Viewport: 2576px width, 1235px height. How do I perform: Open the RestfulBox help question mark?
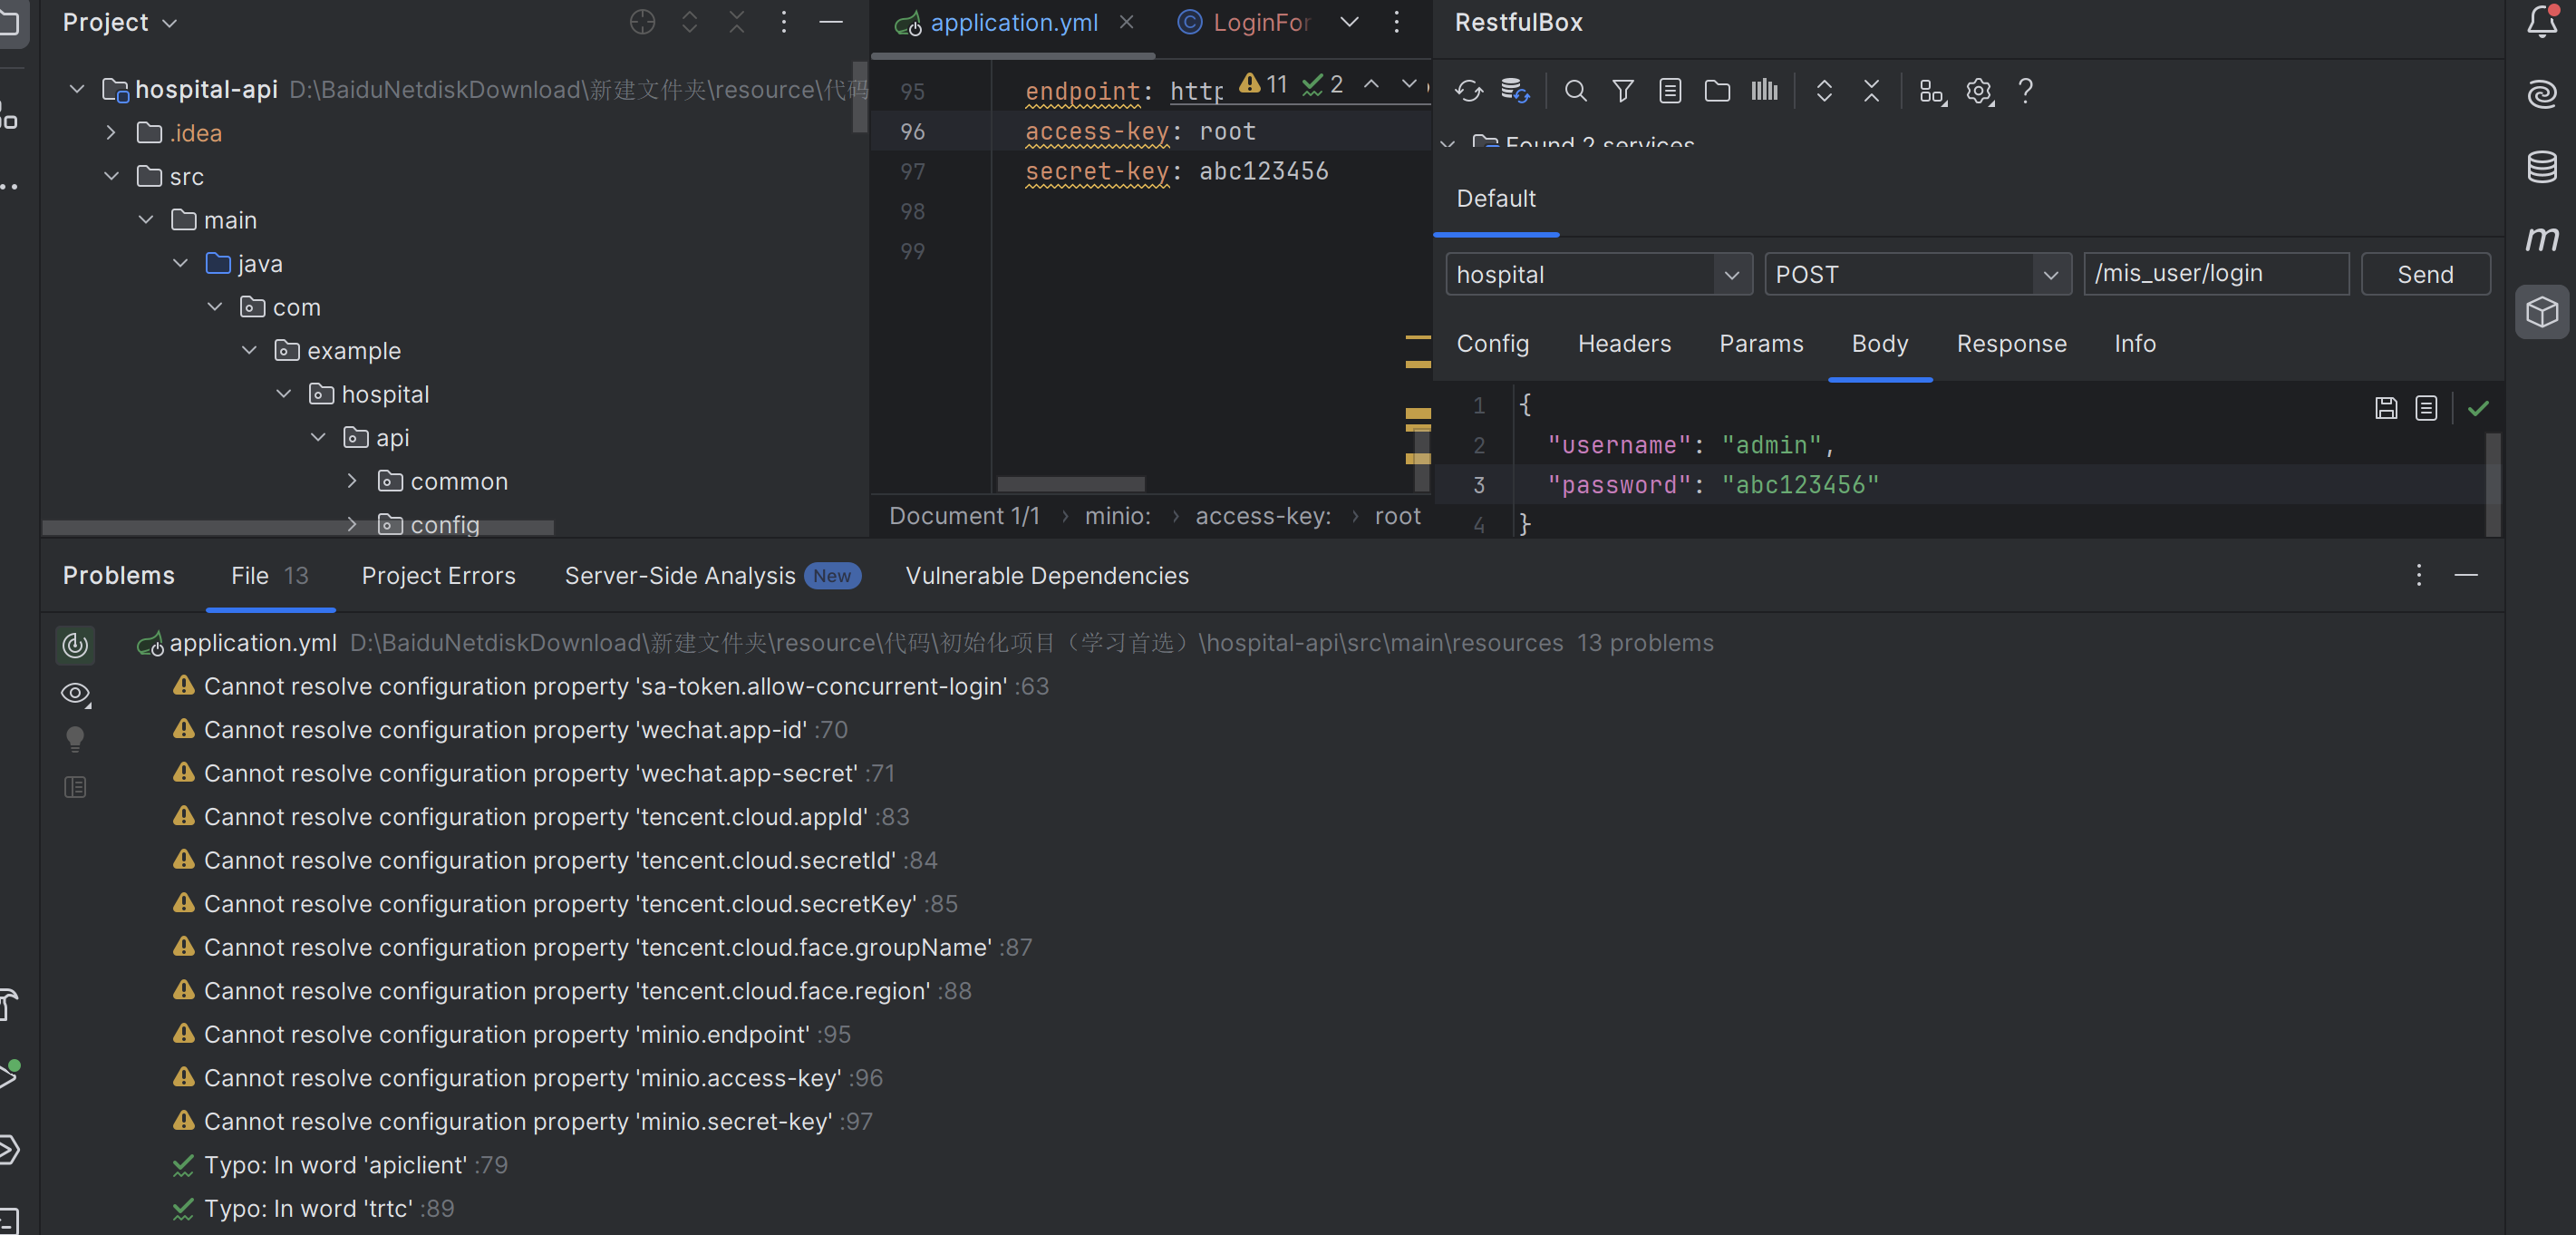click(x=2025, y=91)
